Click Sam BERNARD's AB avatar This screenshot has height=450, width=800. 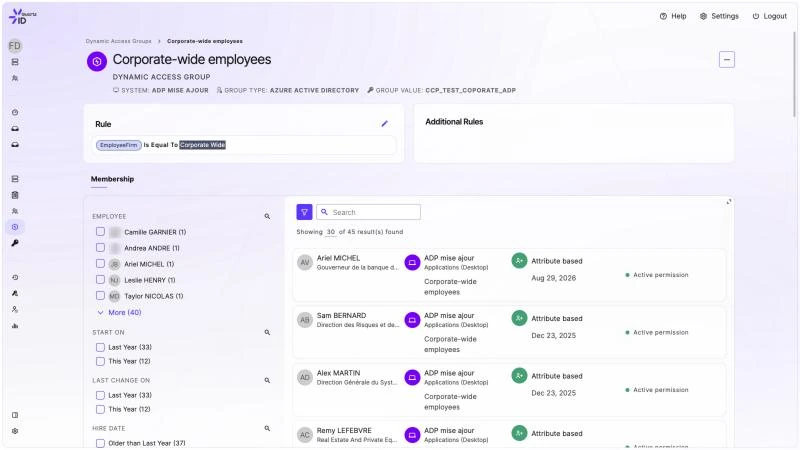(305, 320)
